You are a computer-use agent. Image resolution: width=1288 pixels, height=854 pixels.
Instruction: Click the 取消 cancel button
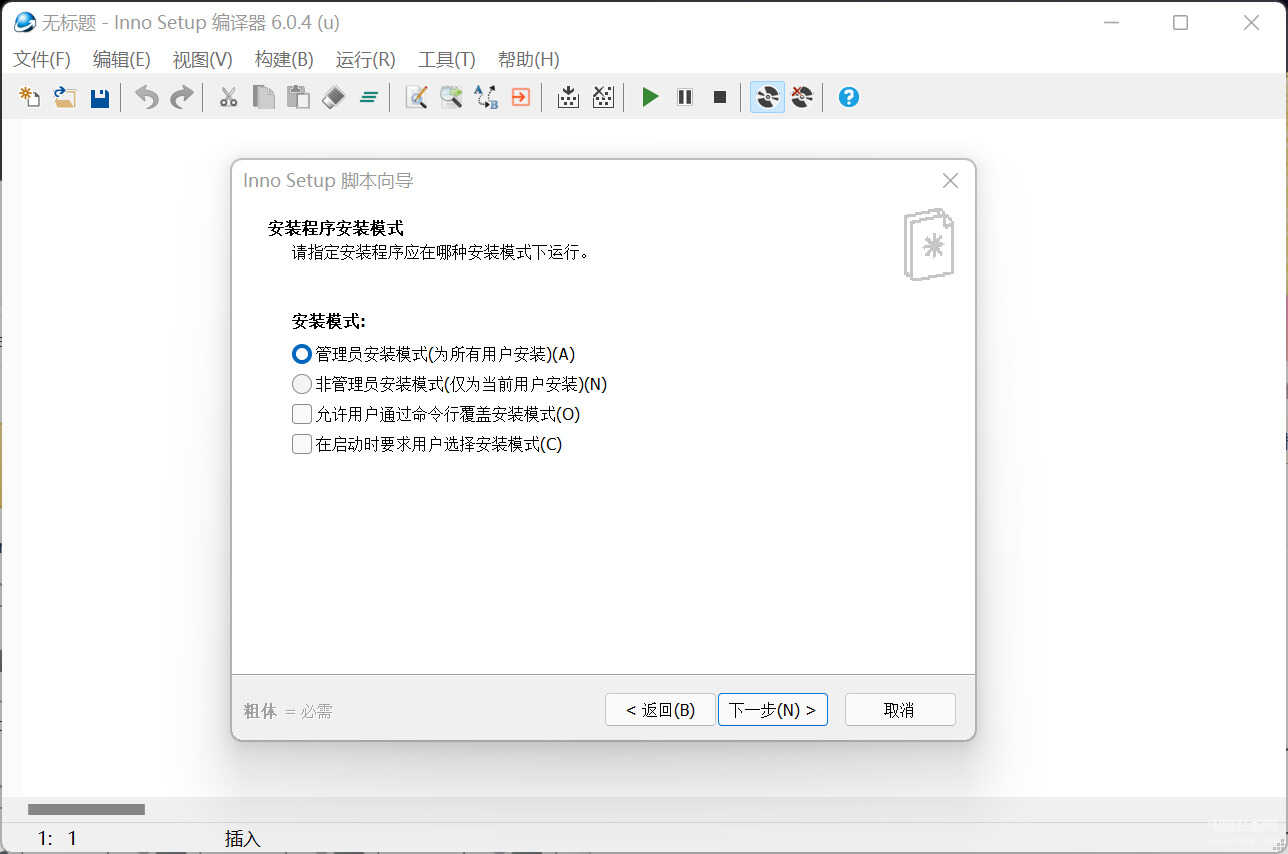[x=900, y=710]
